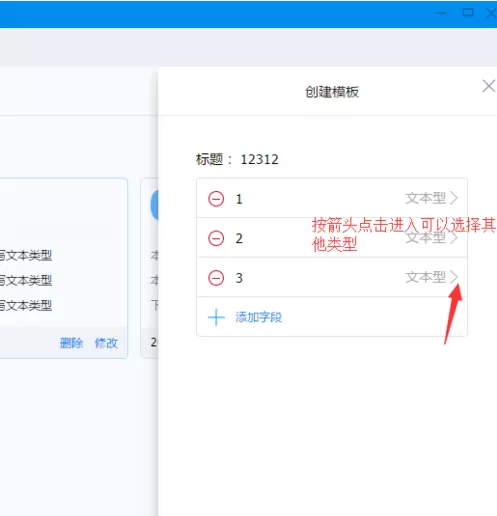The image size is (497, 516).
Task: Select field name 2 in the list
Action: (239, 239)
